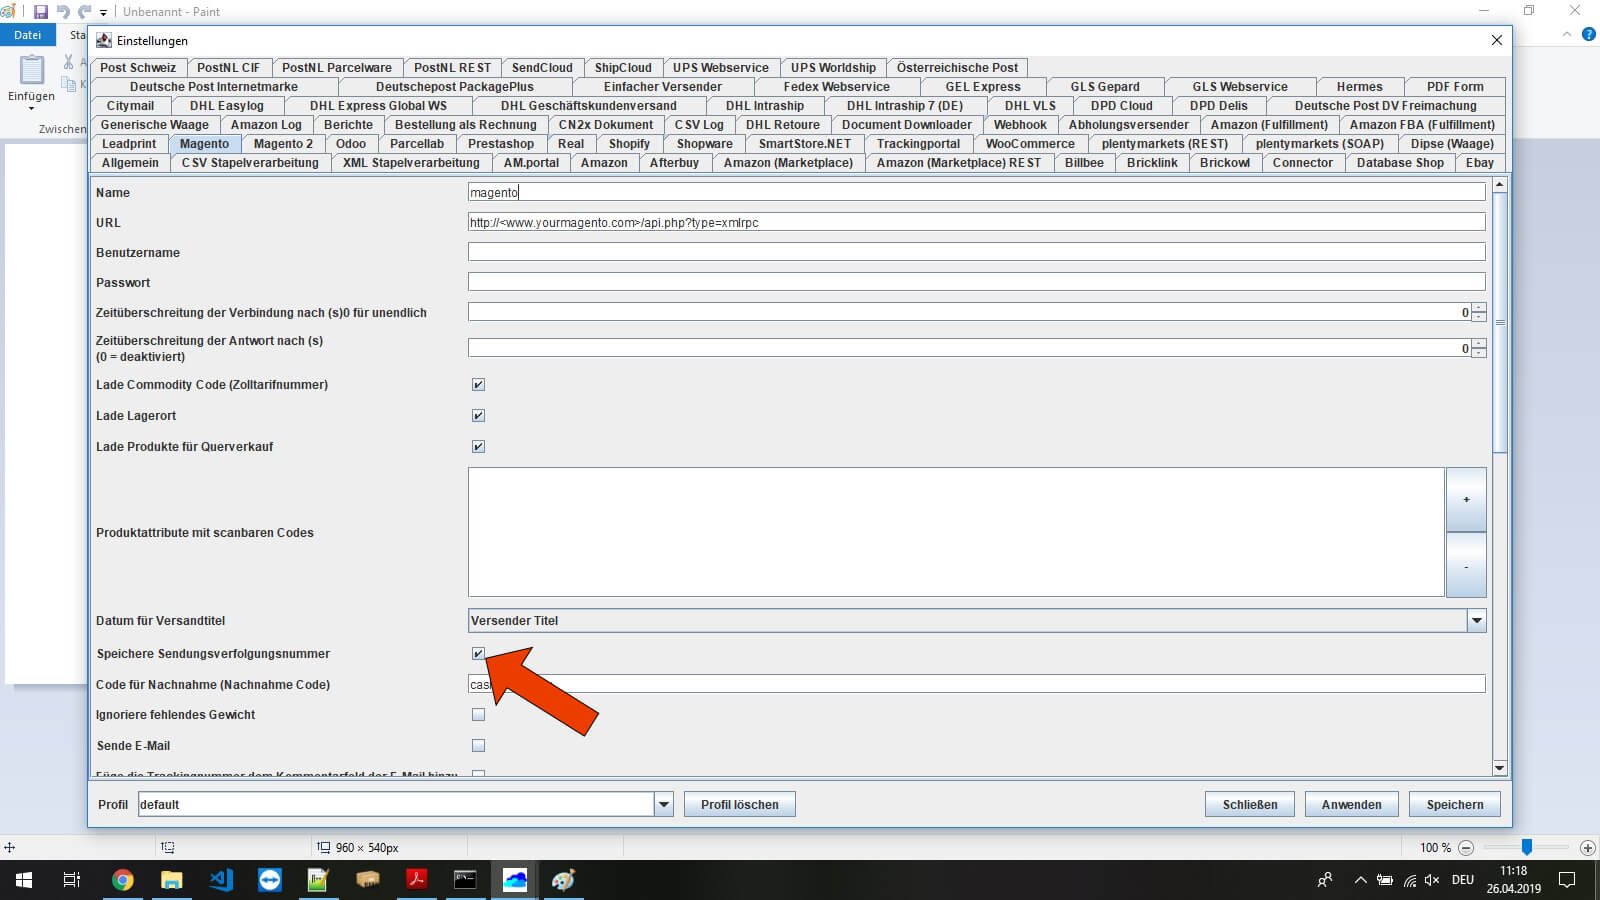The height and width of the screenshot is (900, 1600).
Task: Click DEU language indicator in taskbar
Action: click(1463, 880)
